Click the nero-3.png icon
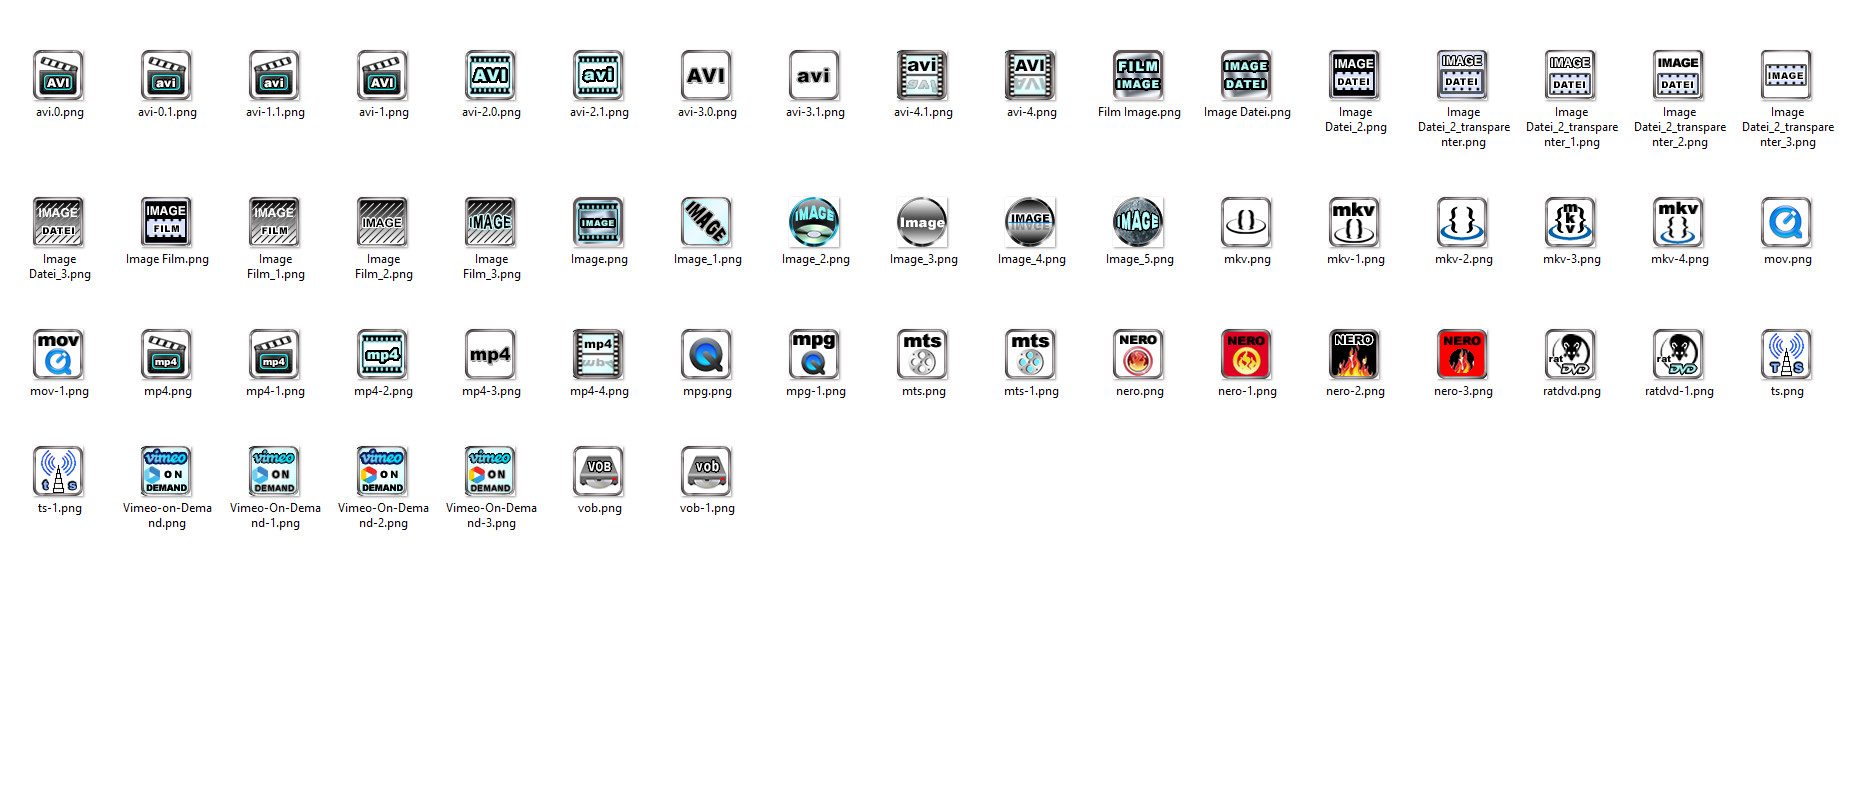The height and width of the screenshot is (800, 1849). (1463, 354)
